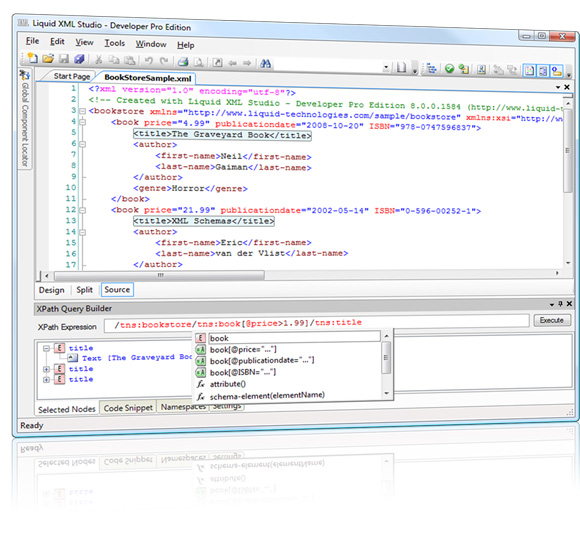Click the Copy toolbar icon
580x542 pixels.
pyautogui.click(x=114, y=60)
